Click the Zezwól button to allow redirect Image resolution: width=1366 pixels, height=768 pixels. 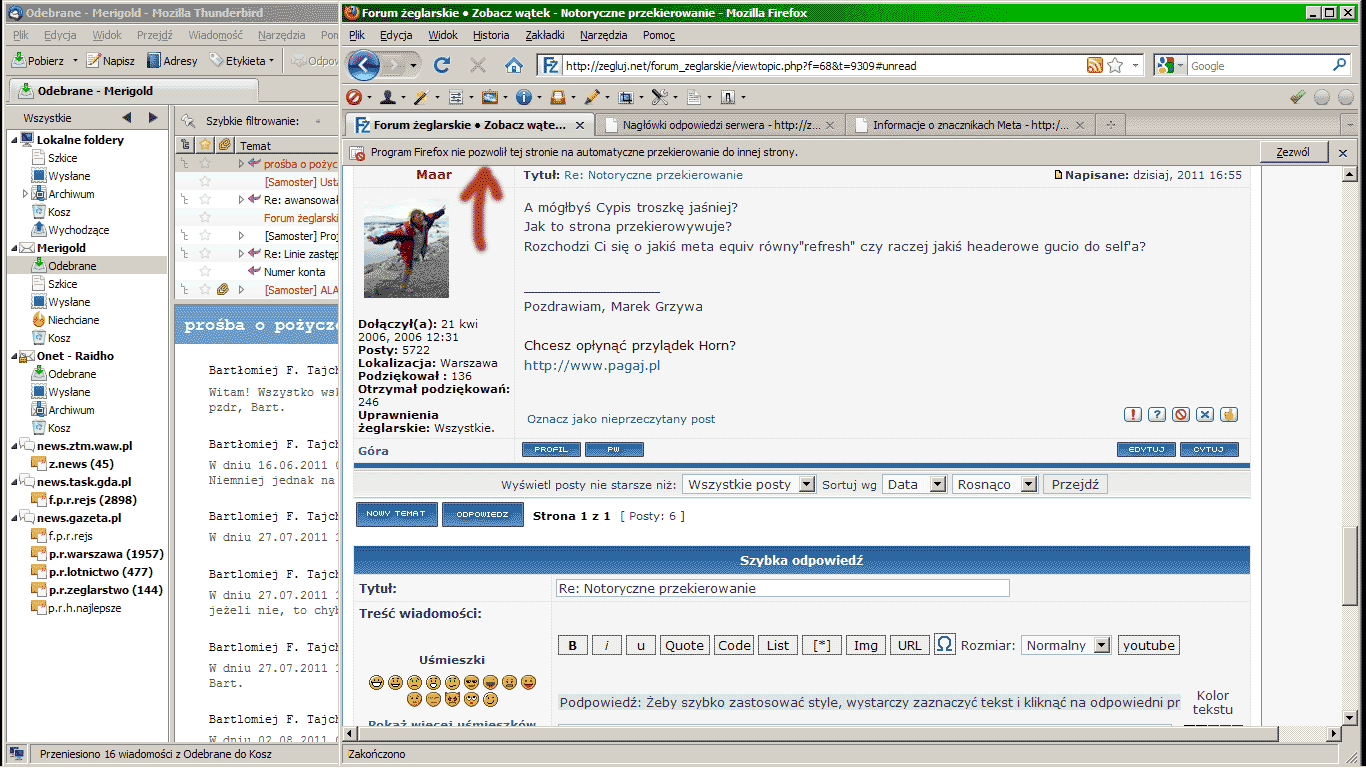(1293, 152)
